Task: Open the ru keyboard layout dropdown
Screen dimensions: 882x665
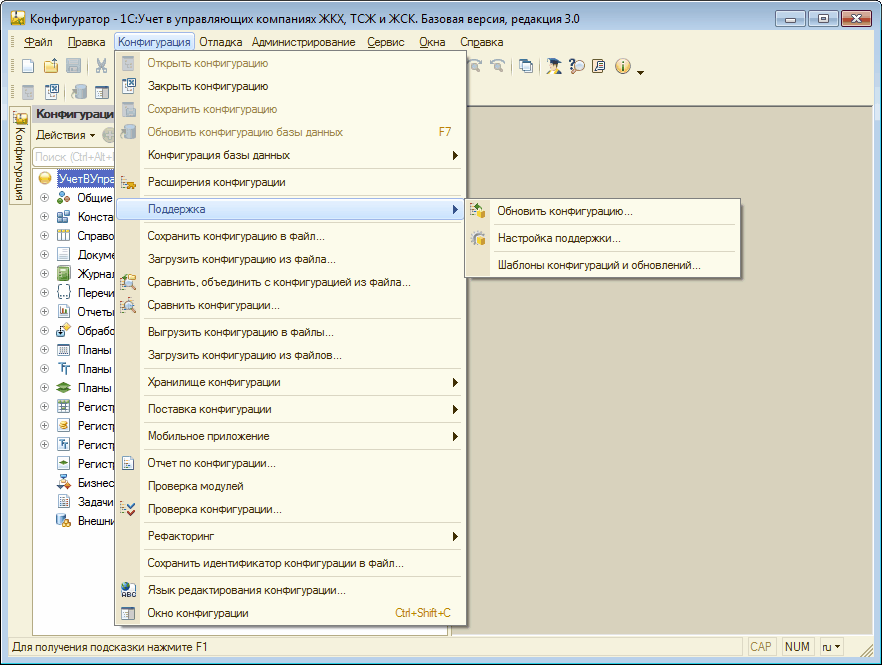Action: point(831,647)
